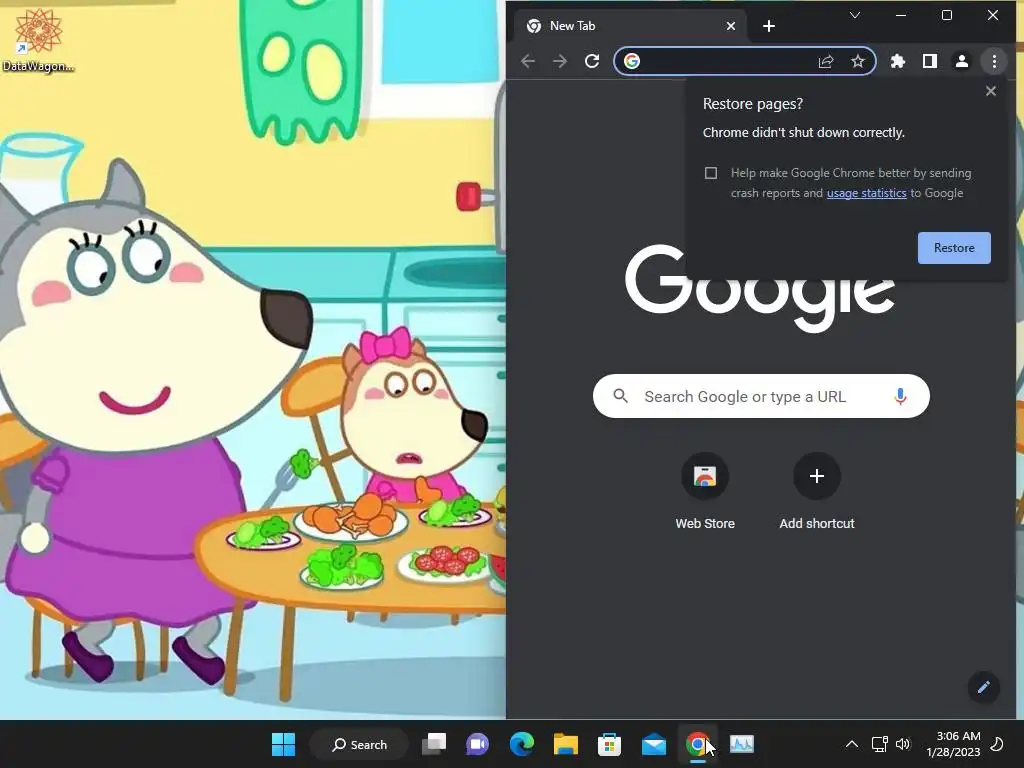Restore previous Chrome pages
The width and height of the screenshot is (1024, 768).
tap(954, 248)
